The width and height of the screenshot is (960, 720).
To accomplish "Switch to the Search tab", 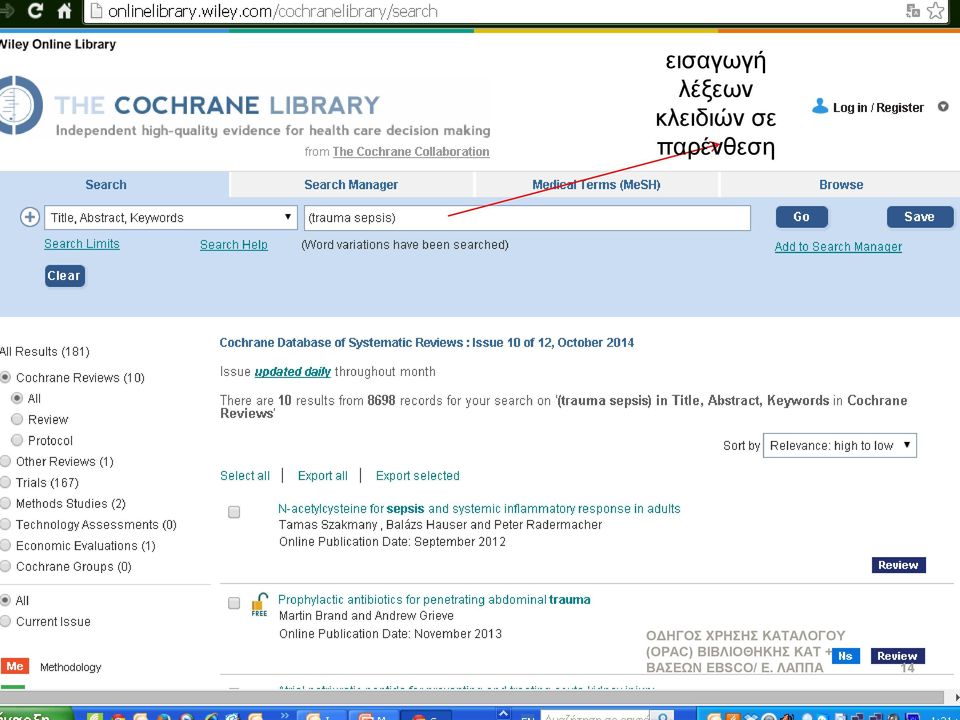I will [x=106, y=184].
